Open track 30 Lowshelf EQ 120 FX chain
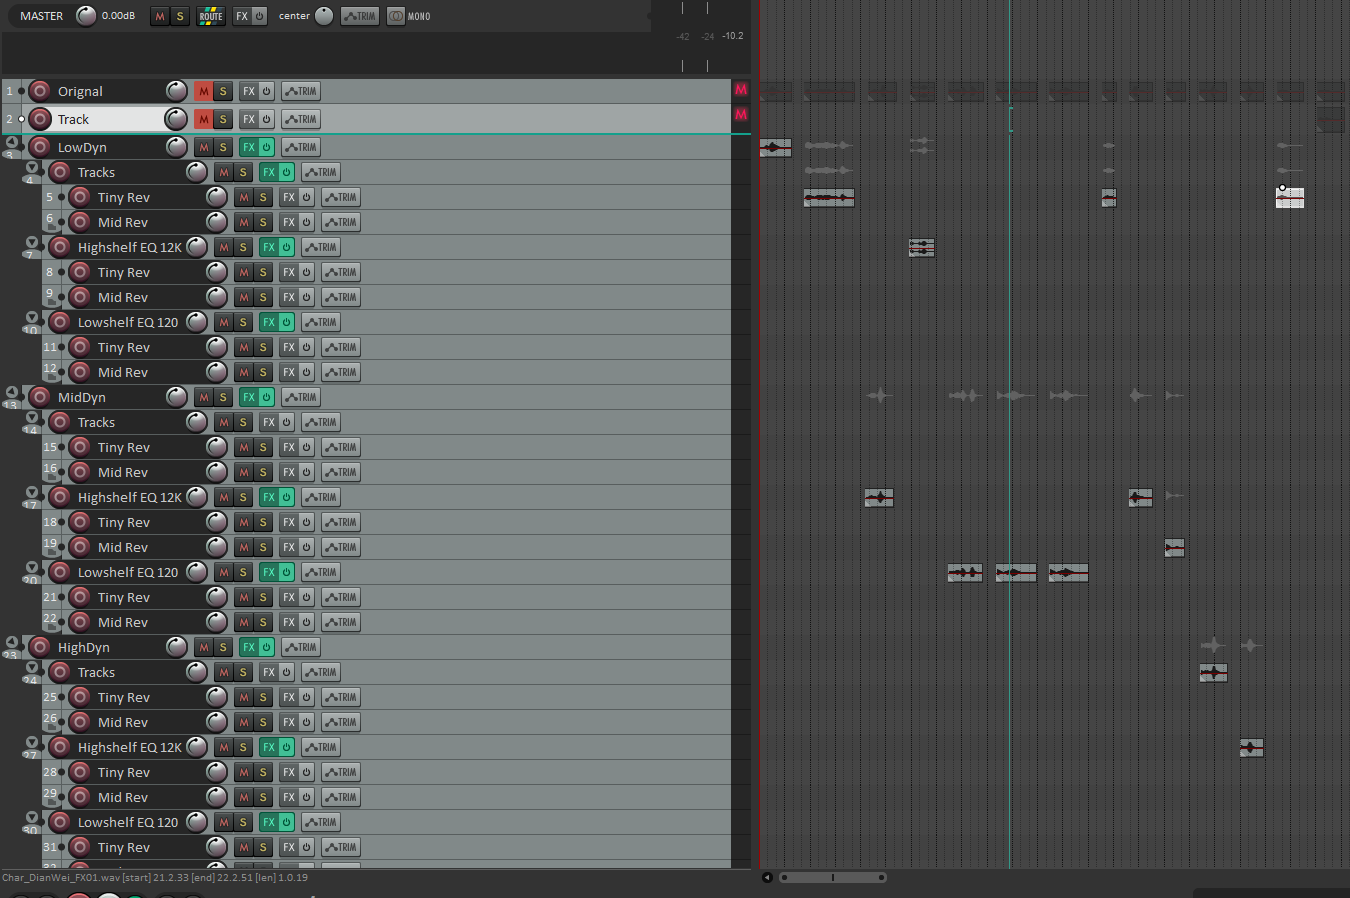 [x=269, y=822]
